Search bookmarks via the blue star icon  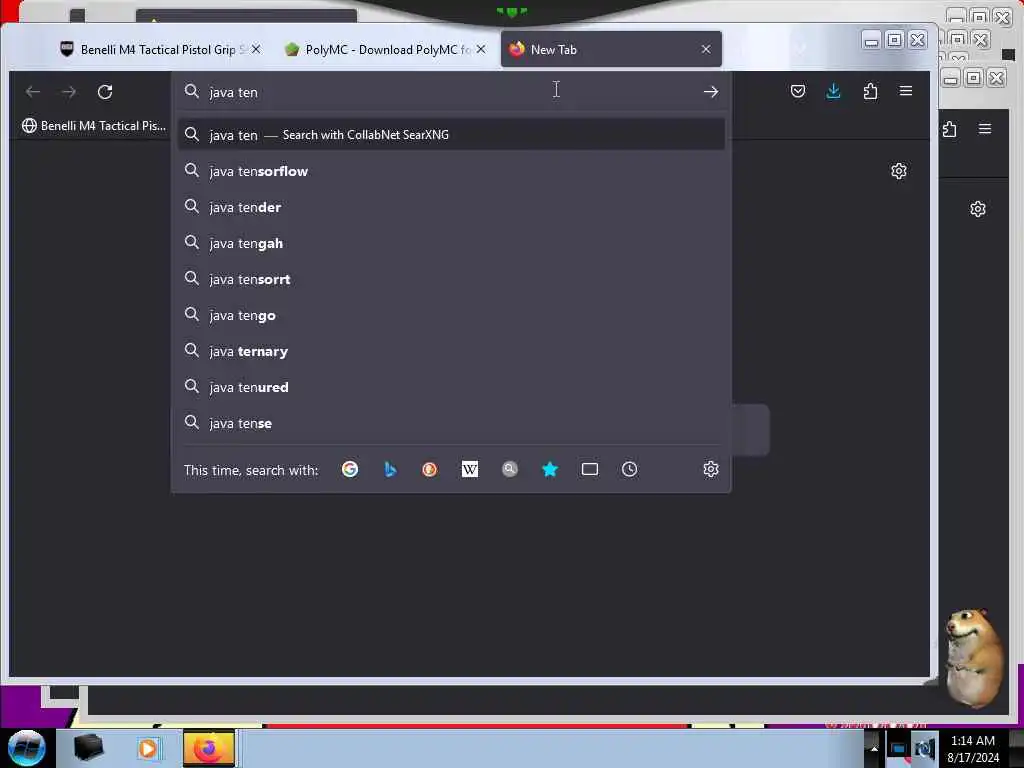(x=550, y=469)
